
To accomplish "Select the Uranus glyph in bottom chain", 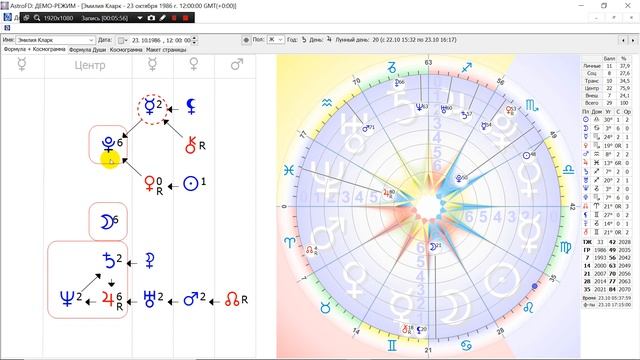I will tap(150, 299).
